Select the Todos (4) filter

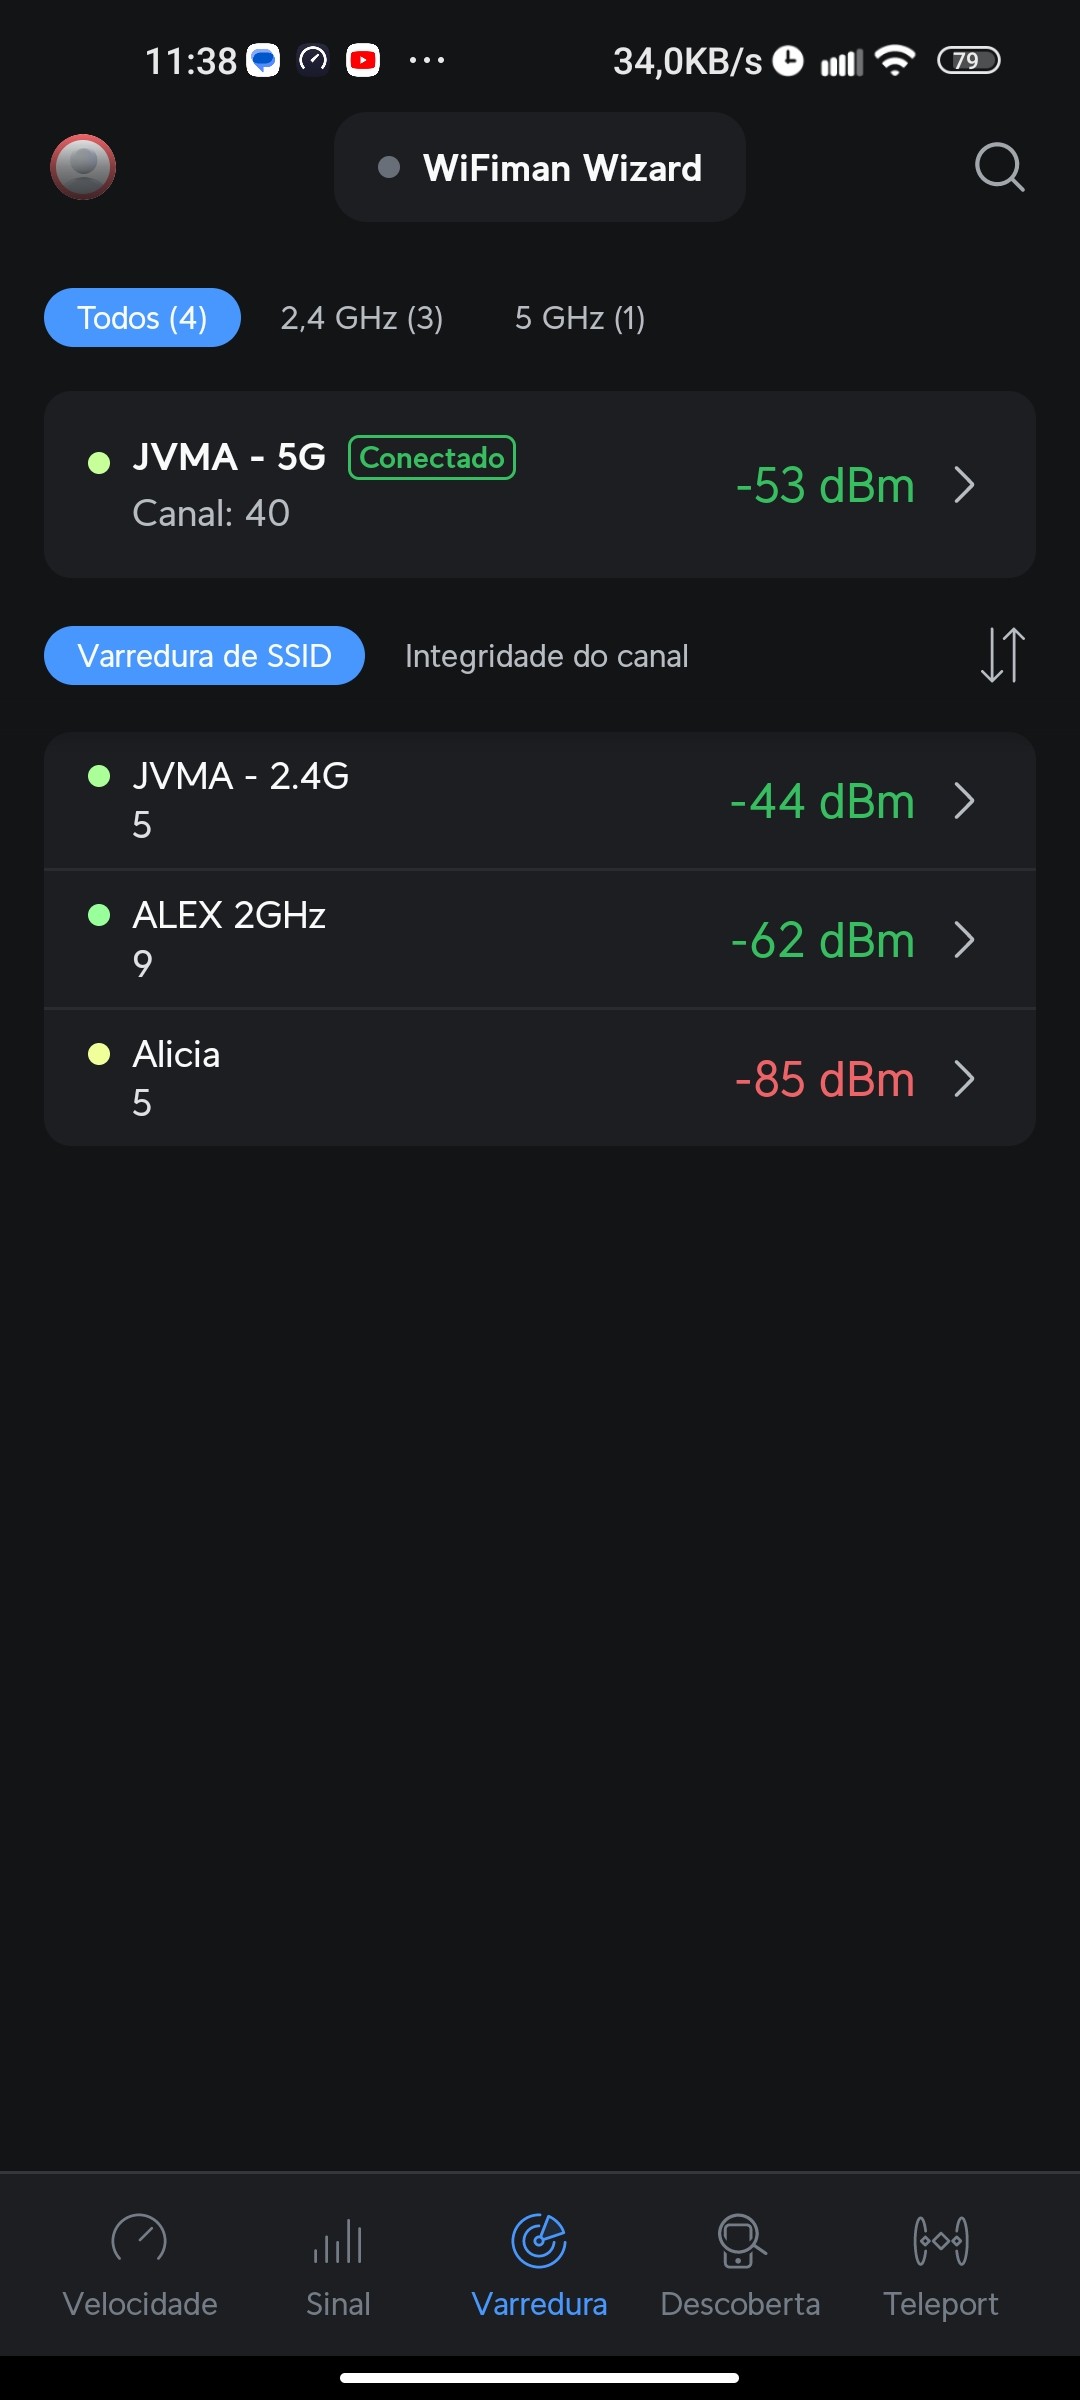tap(142, 318)
